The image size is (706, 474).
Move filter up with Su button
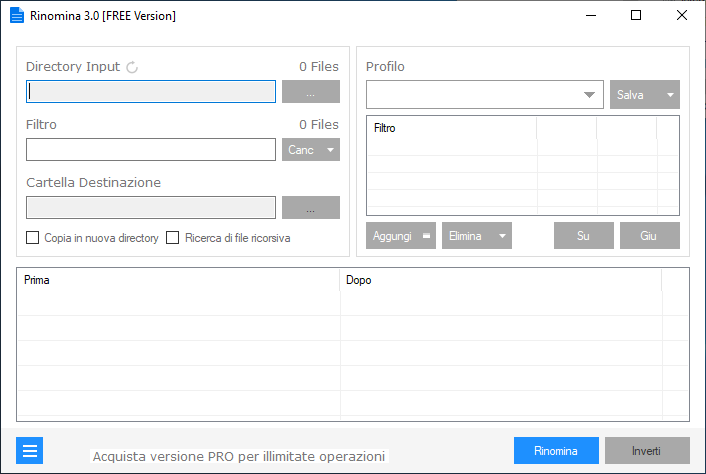click(584, 235)
